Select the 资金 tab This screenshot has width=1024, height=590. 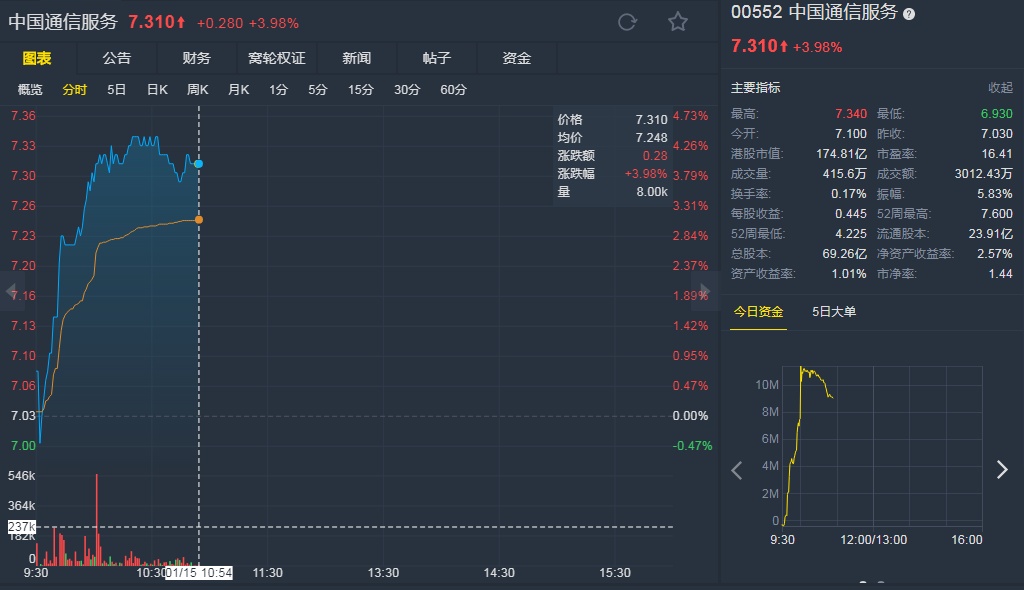(x=516, y=58)
